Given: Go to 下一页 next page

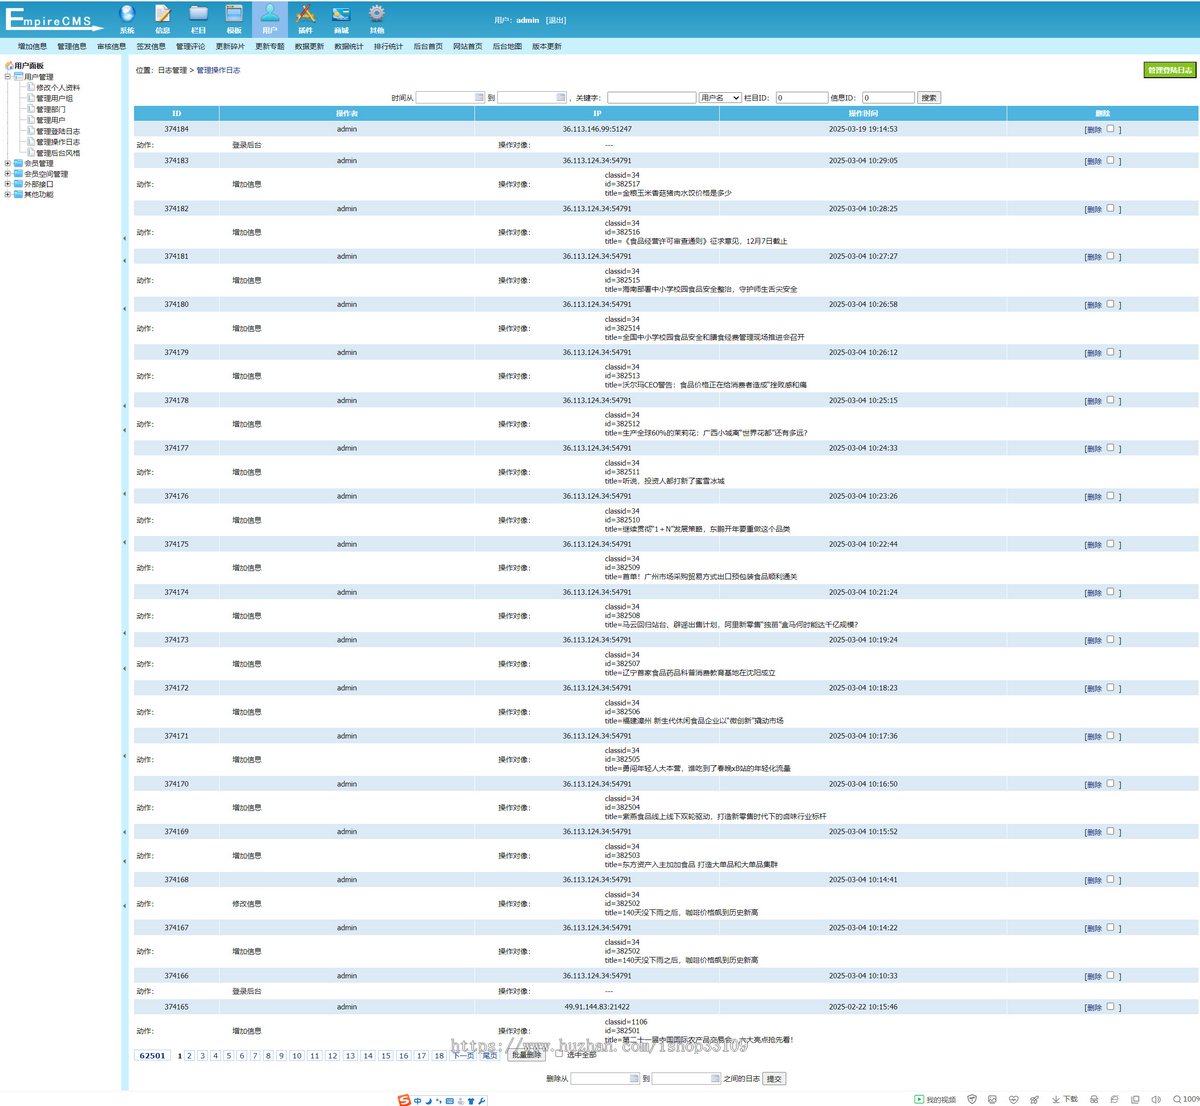Looking at the screenshot, I should pos(463,1056).
